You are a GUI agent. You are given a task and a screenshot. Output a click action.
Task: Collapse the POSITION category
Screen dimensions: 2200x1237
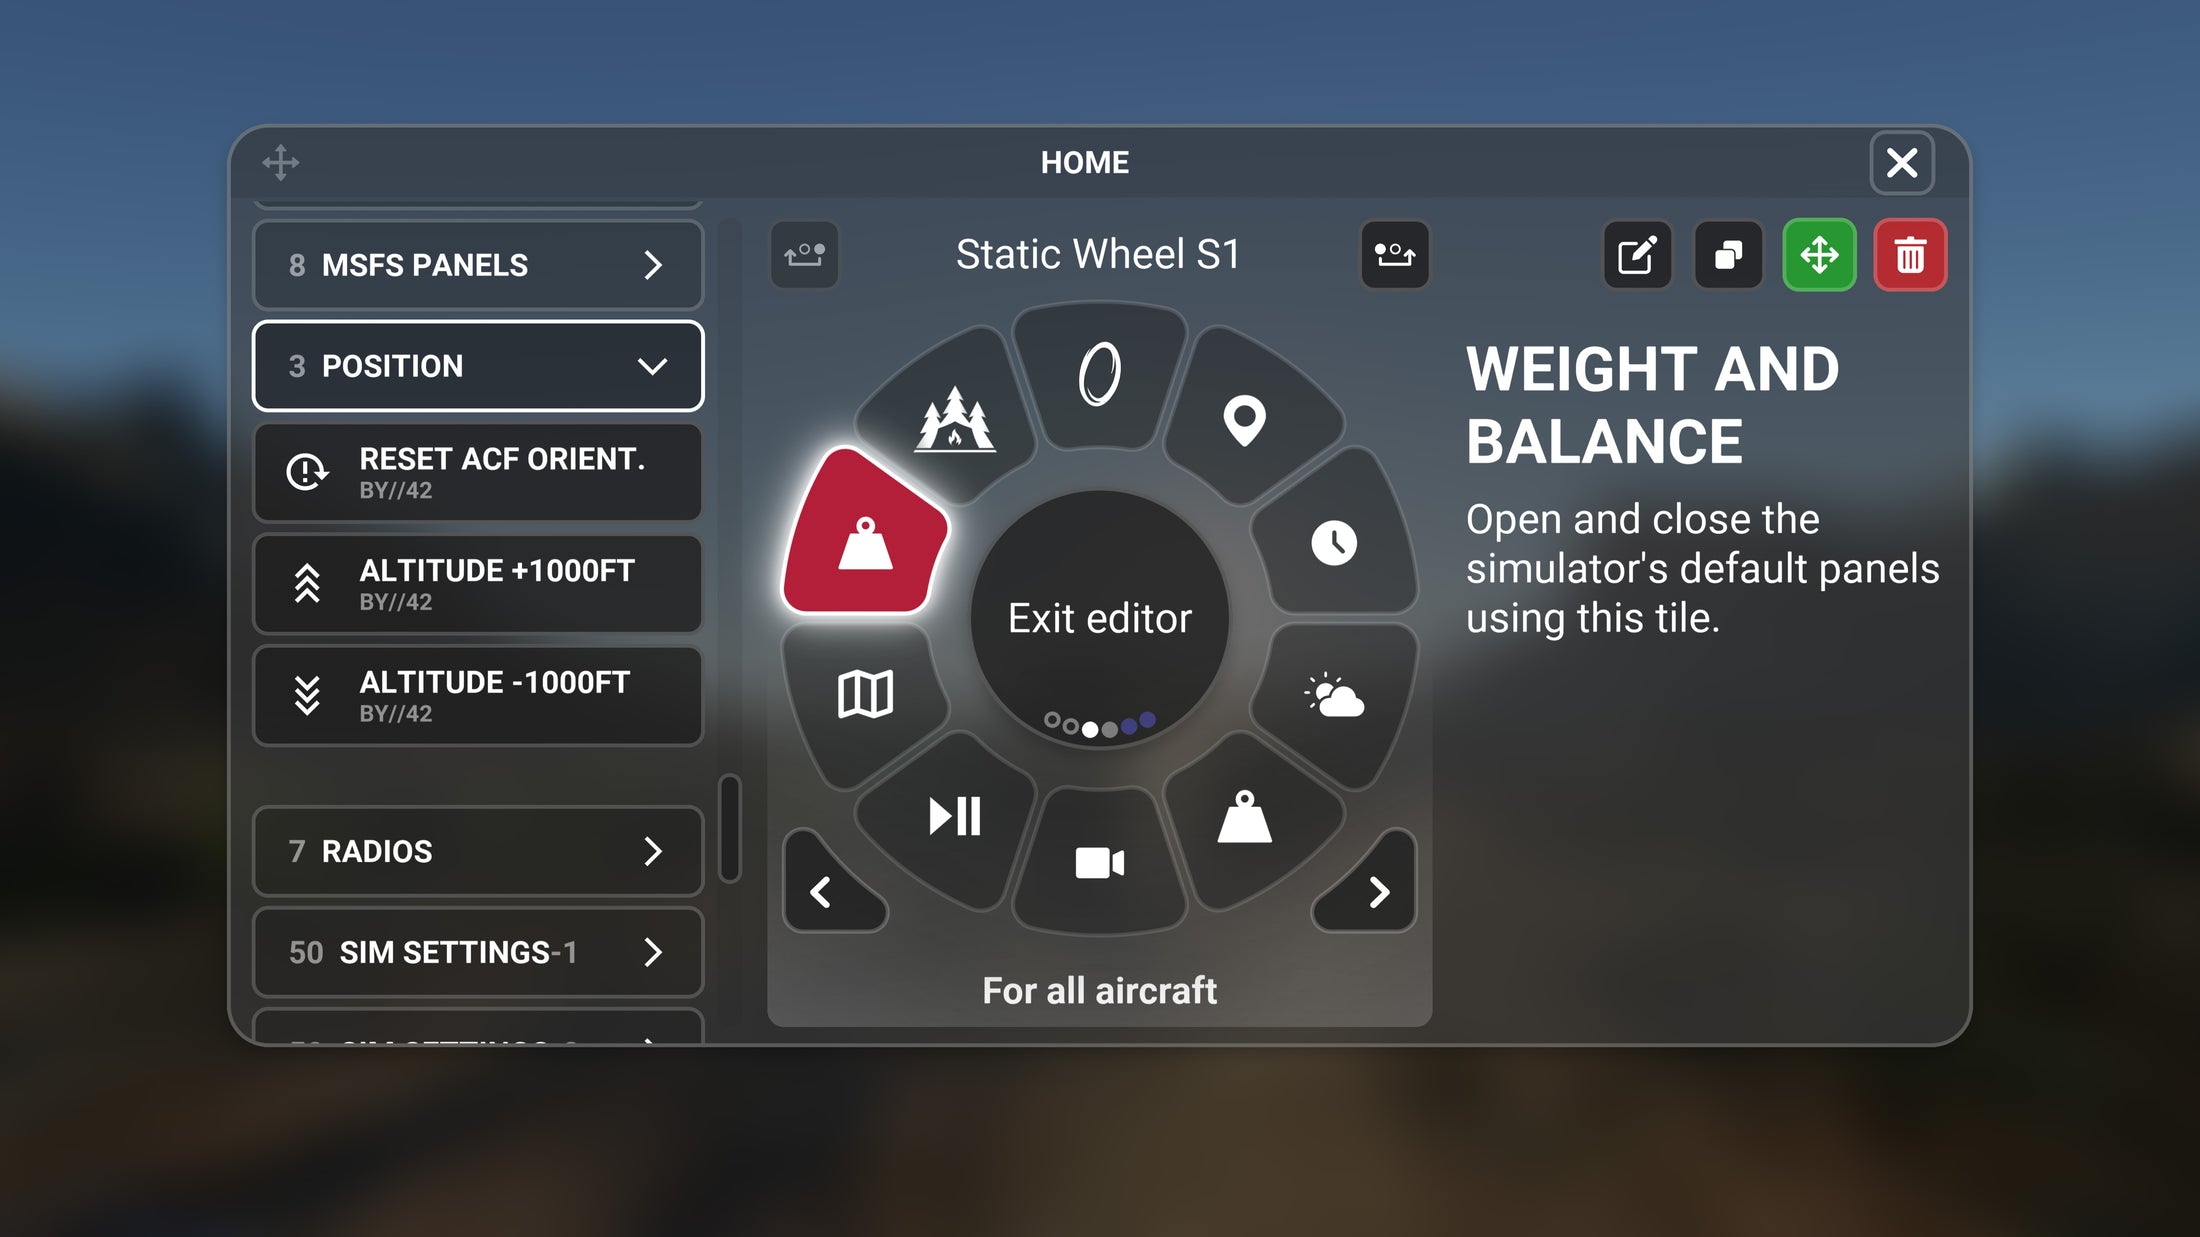point(478,366)
